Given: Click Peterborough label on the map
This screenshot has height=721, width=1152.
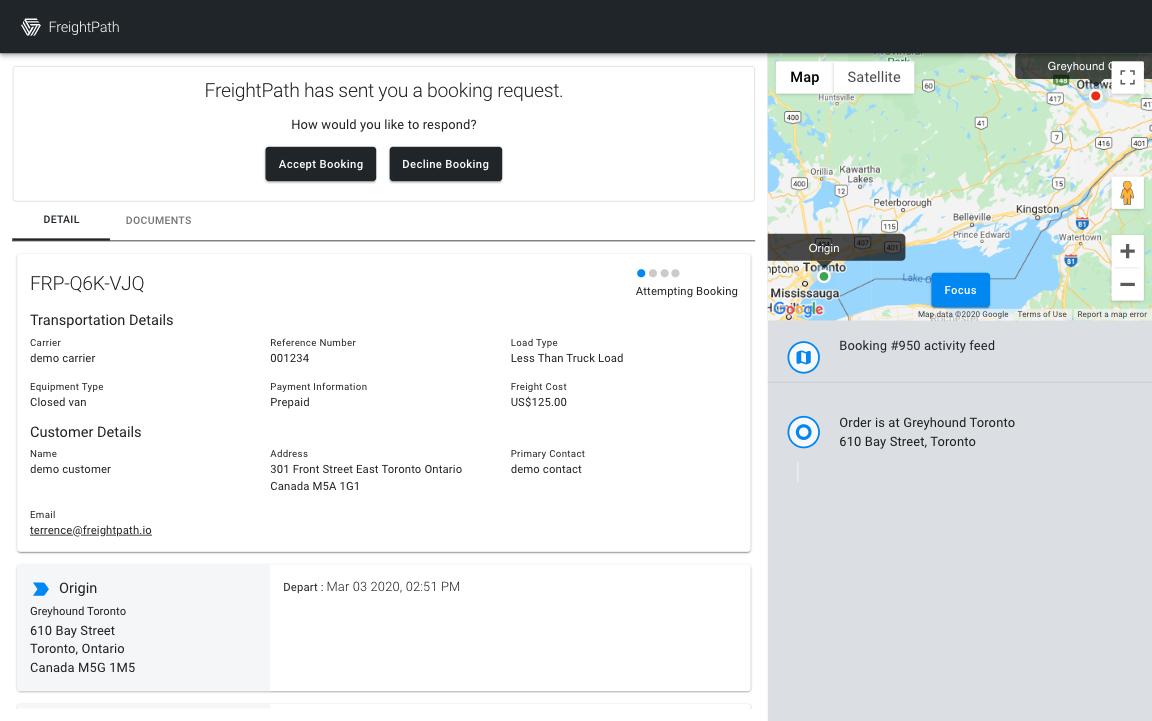Looking at the screenshot, I should pos(902,202).
